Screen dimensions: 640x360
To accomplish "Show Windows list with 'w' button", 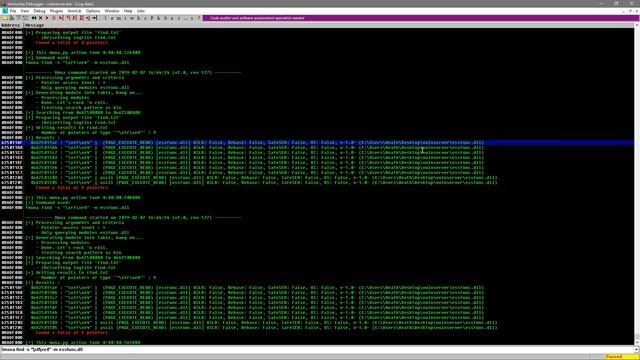I will click(132, 18).
